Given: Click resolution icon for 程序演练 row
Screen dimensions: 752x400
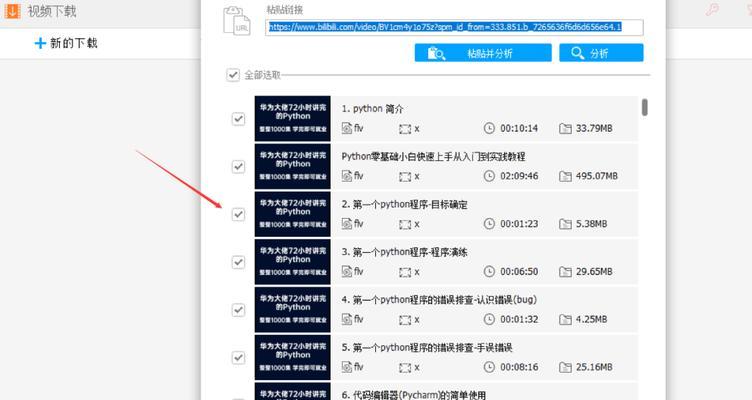Looking at the screenshot, I should click(405, 272).
